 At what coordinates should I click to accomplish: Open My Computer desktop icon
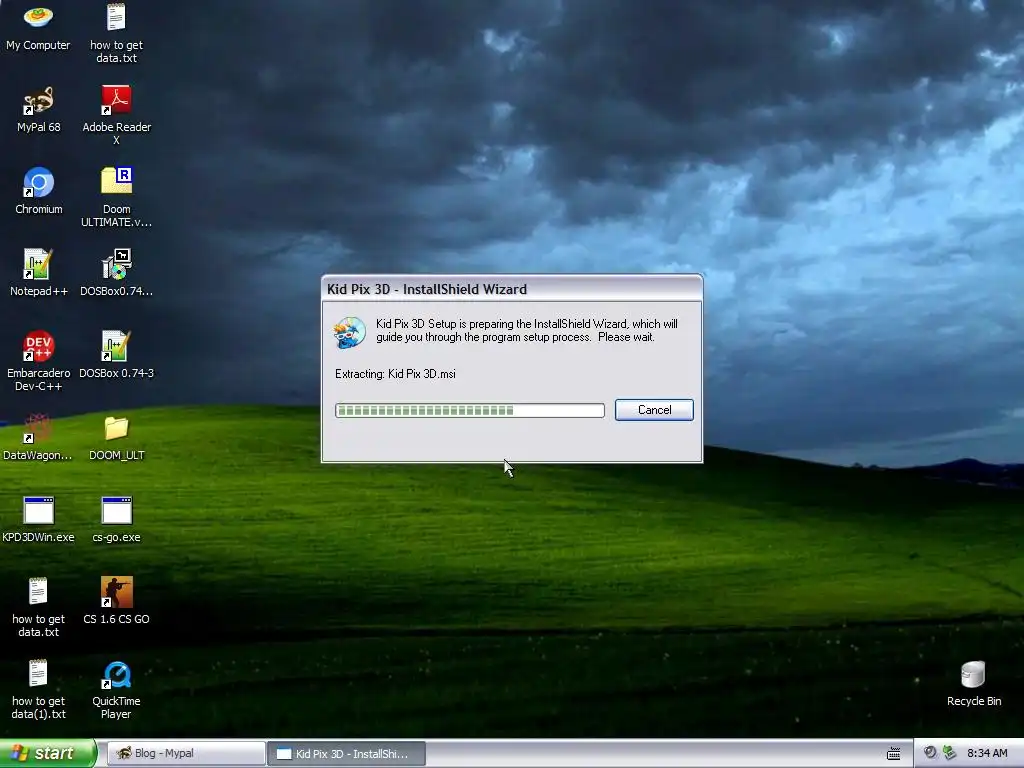click(38, 27)
